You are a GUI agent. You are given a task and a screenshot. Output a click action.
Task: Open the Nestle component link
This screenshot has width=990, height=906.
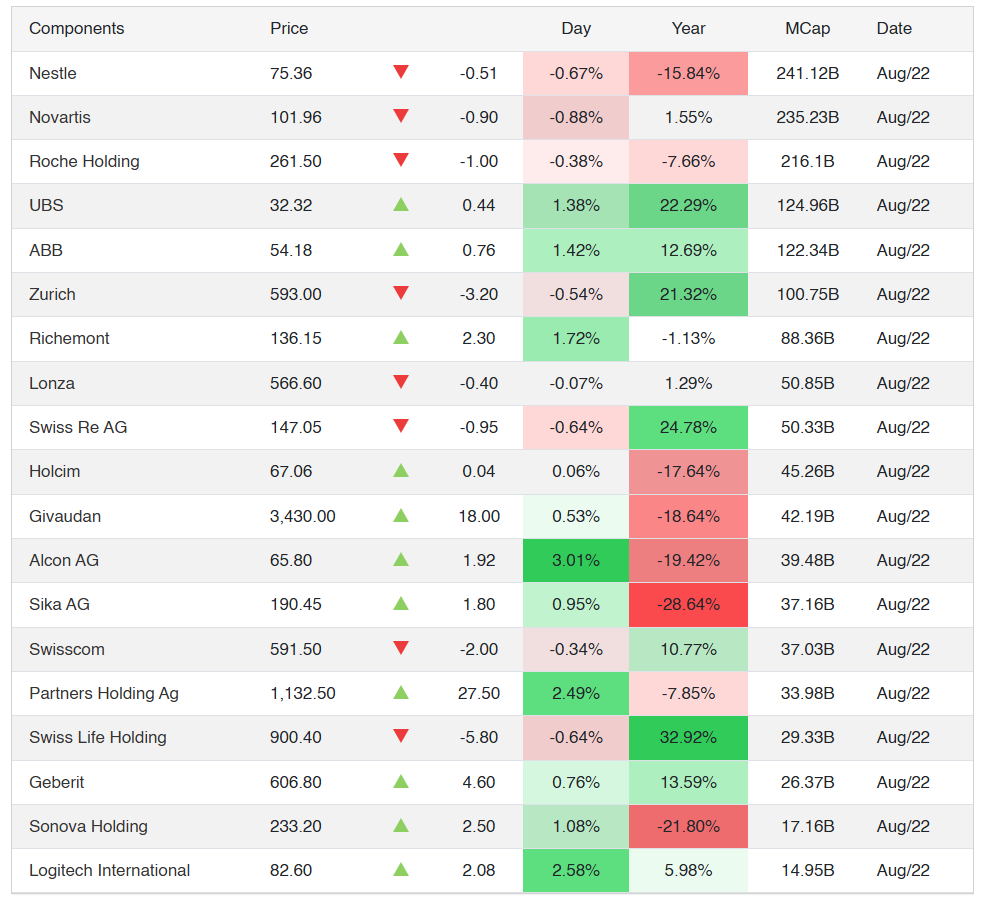pos(53,73)
